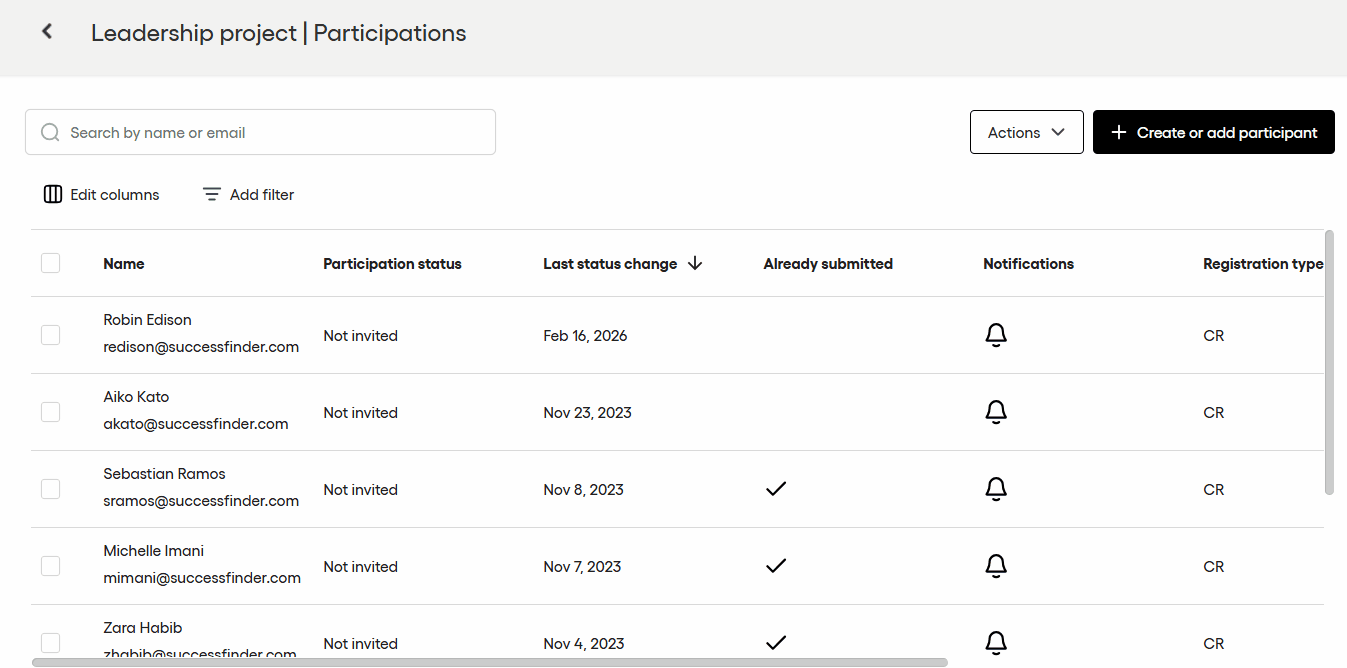This screenshot has width=1347, height=668.
Task: Click the email mimani@successfinder.com
Action: (x=202, y=578)
